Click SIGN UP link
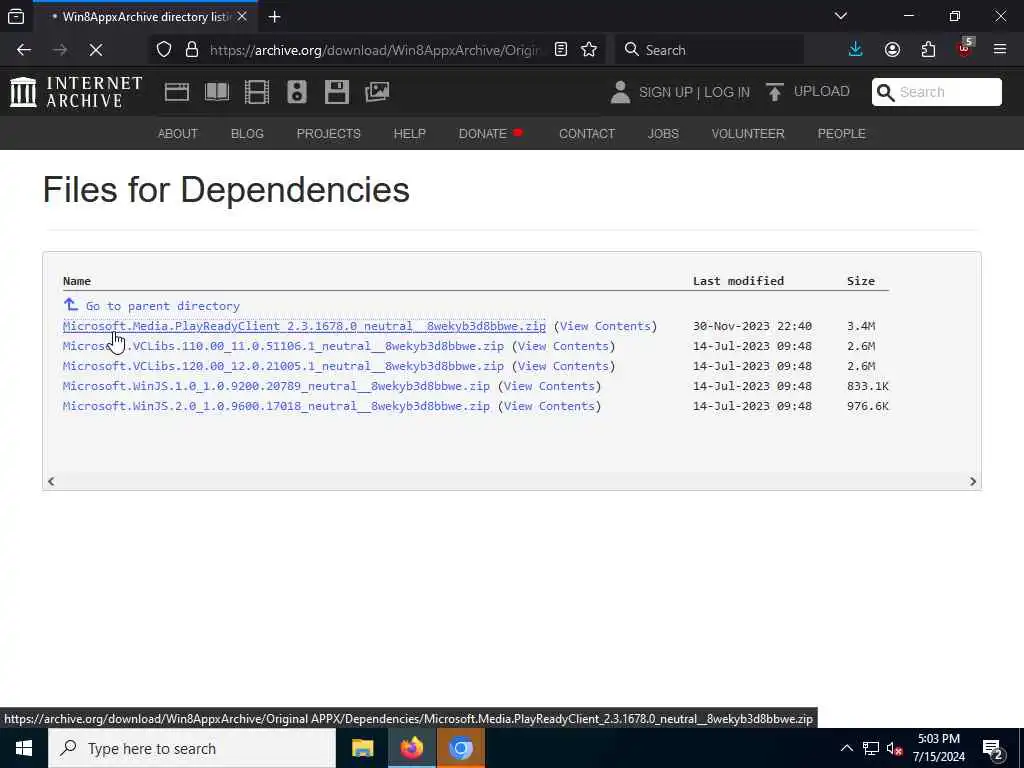This screenshot has height=768, width=1024. tap(666, 93)
